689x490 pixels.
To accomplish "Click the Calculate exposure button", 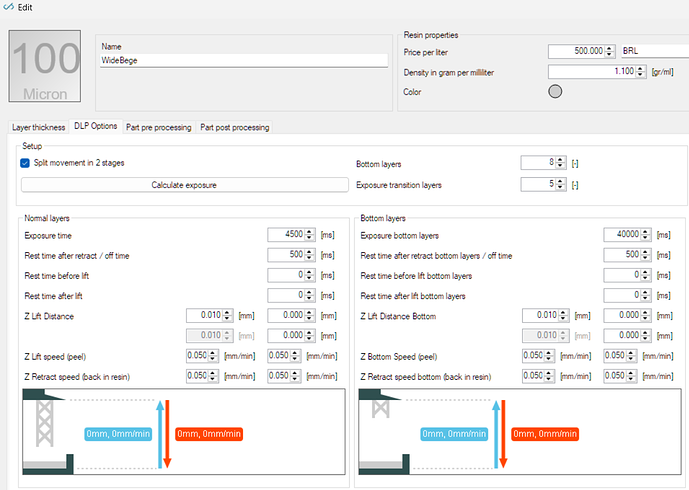I will click(184, 185).
